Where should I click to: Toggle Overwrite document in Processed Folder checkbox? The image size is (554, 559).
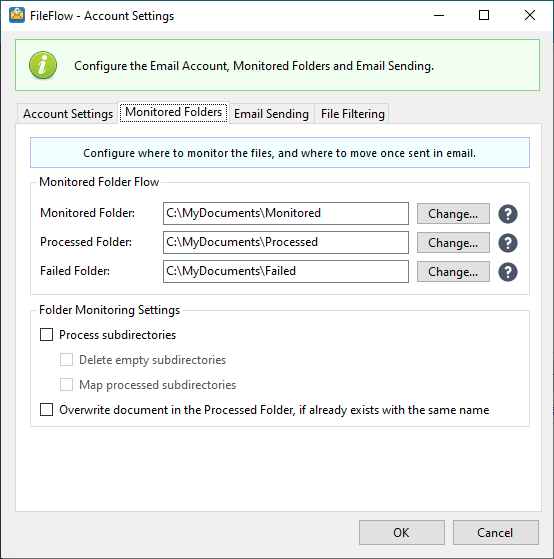tap(46, 410)
